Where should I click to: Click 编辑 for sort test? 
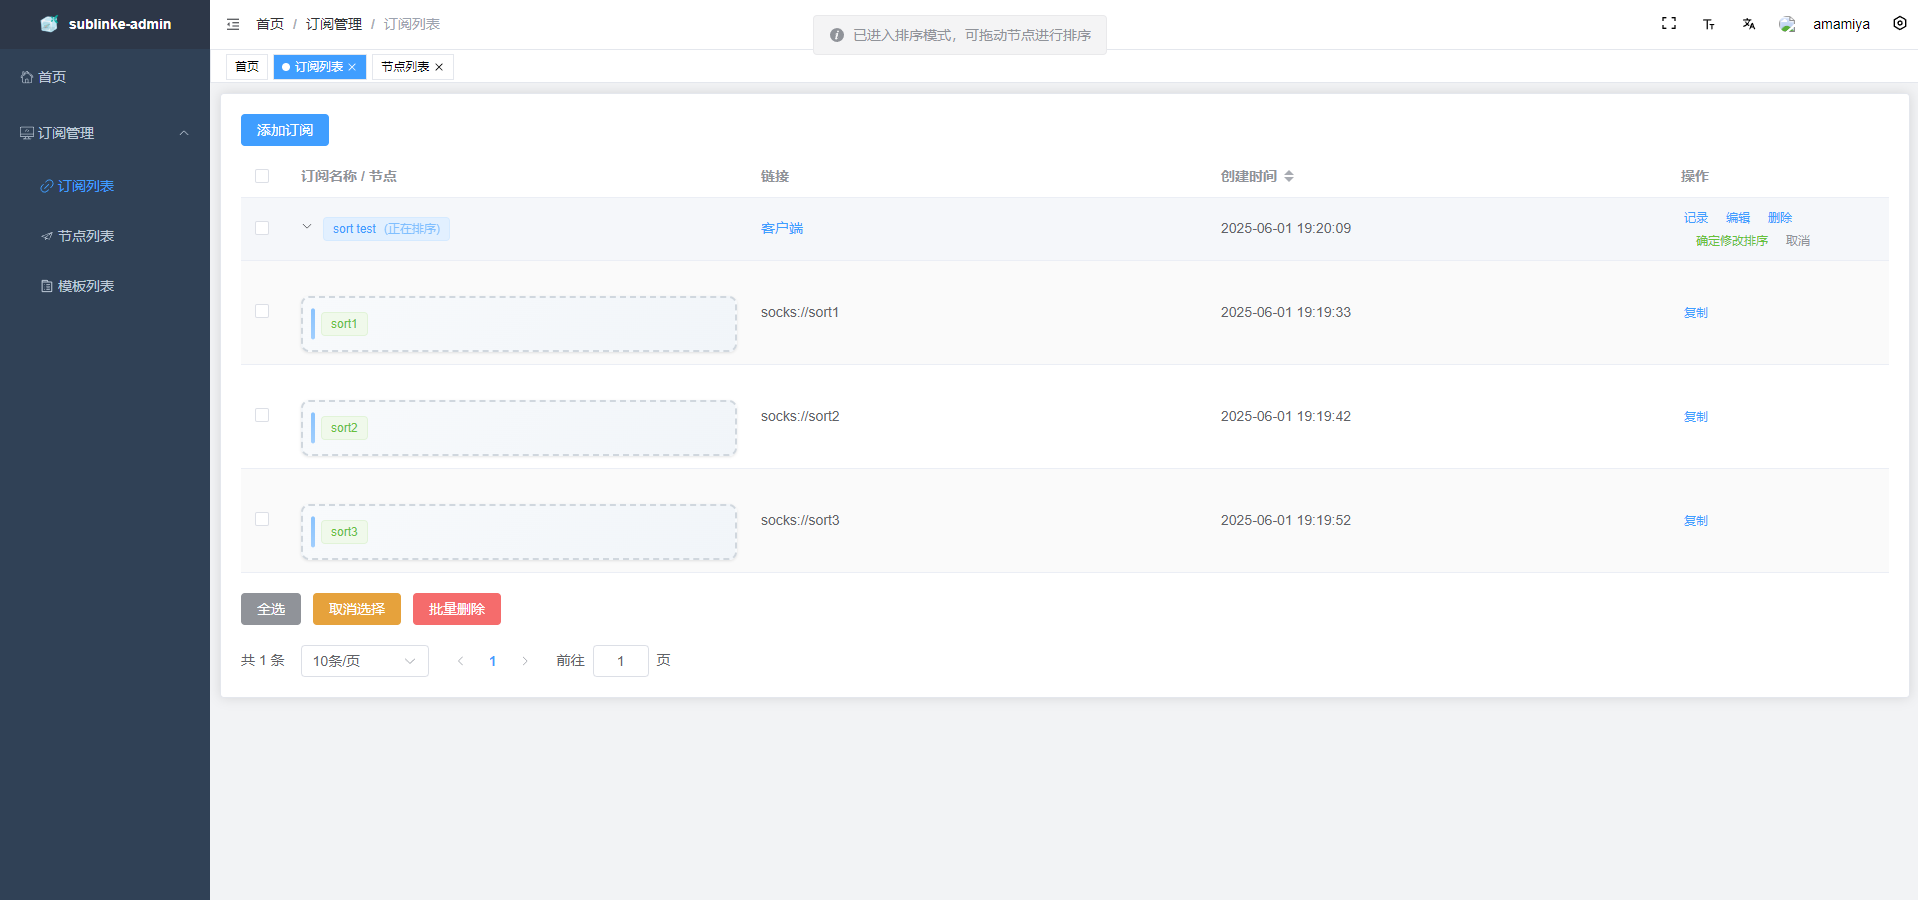[x=1738, y=218]
